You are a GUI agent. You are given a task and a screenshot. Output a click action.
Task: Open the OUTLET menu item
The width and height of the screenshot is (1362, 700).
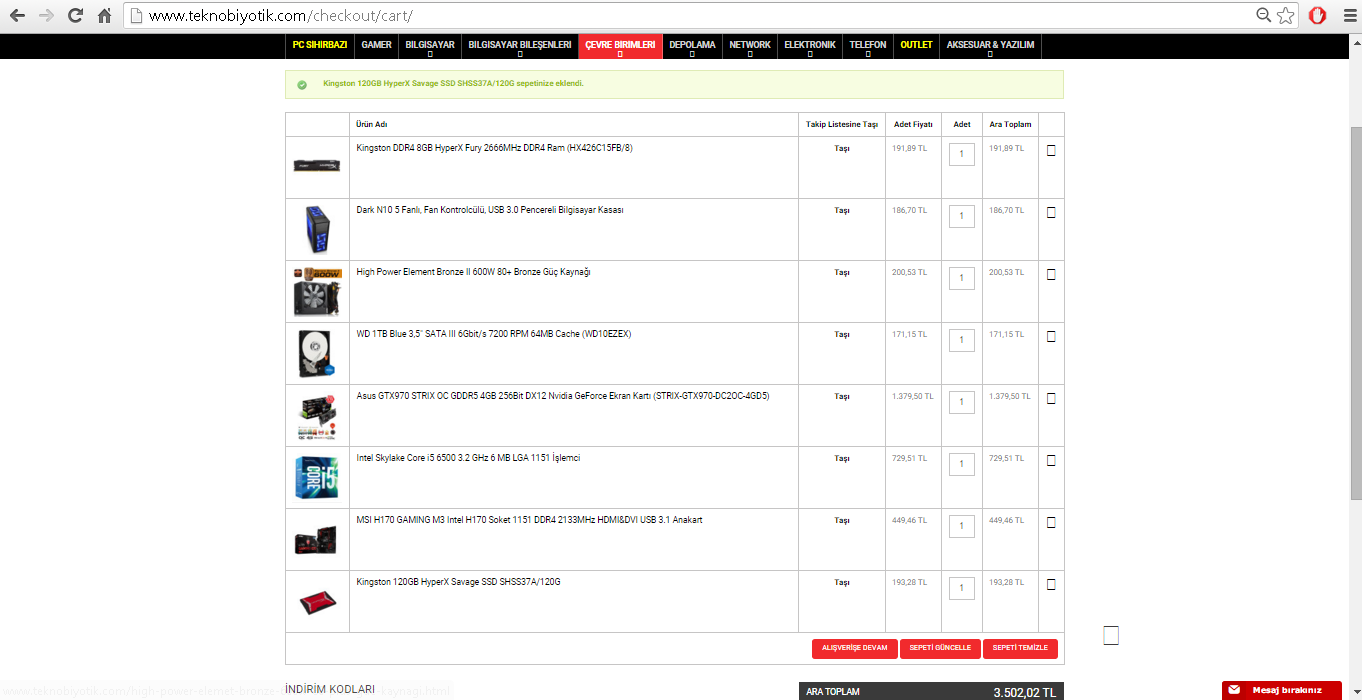pos(916,45)
